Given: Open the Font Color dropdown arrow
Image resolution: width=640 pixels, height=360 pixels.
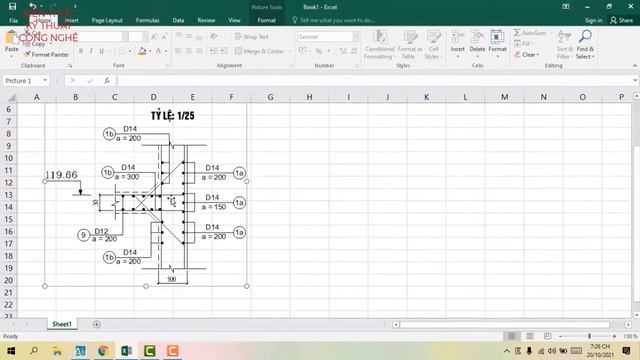Looking at the screenshot, I should click(x=166, y=51).
